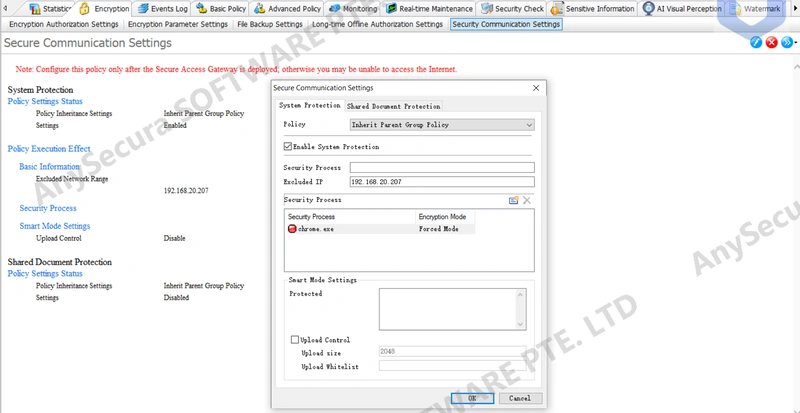Open the Smart Mode Settings link
Viewport: 800px width, 413px height.
click(55, 226)
